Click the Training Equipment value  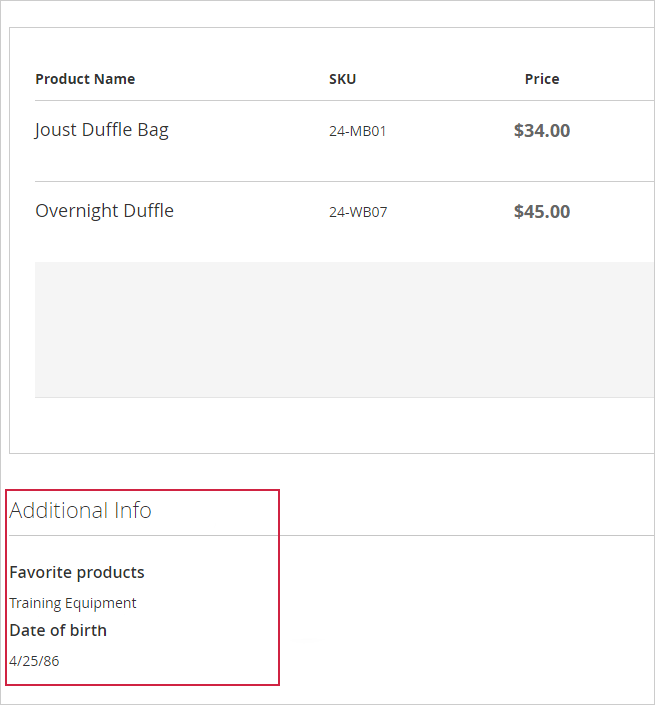tap(73, 603)
